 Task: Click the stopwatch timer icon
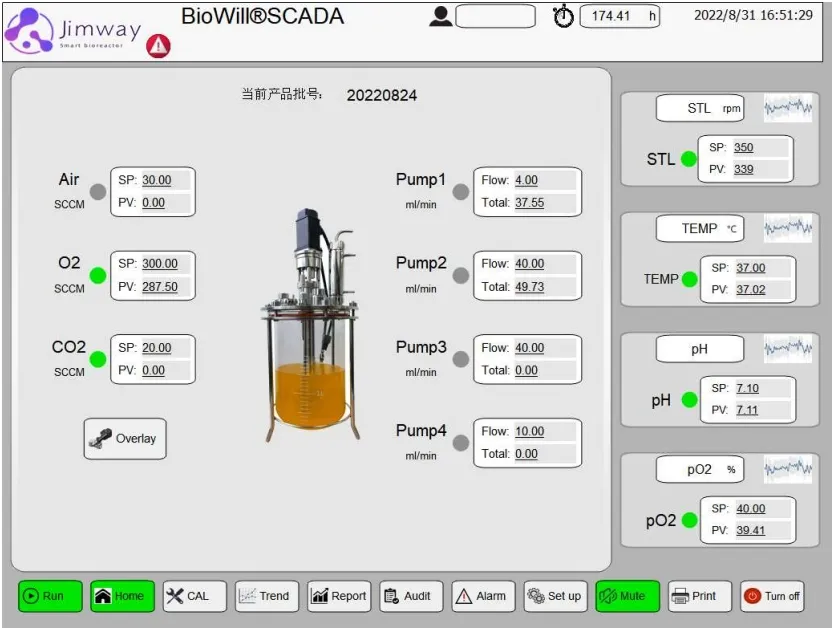(564, 17)
